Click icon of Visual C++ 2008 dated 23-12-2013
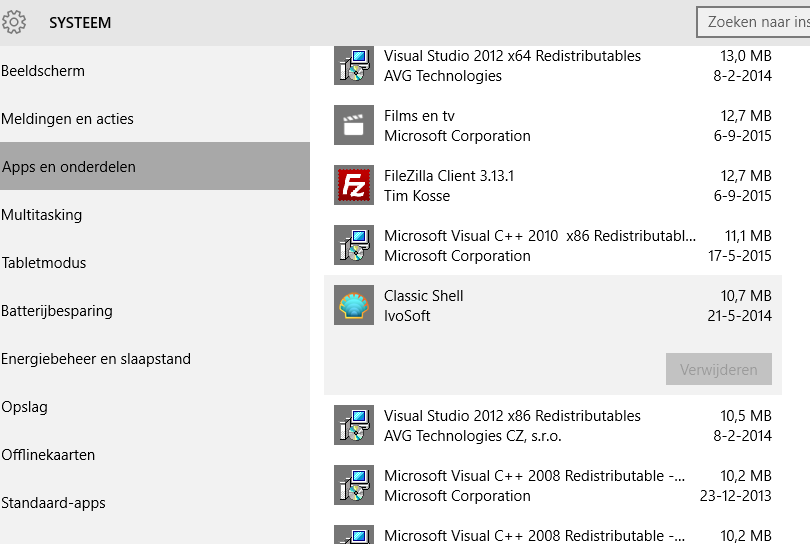This screenshot has height=544, width=810. coord(354,485)
